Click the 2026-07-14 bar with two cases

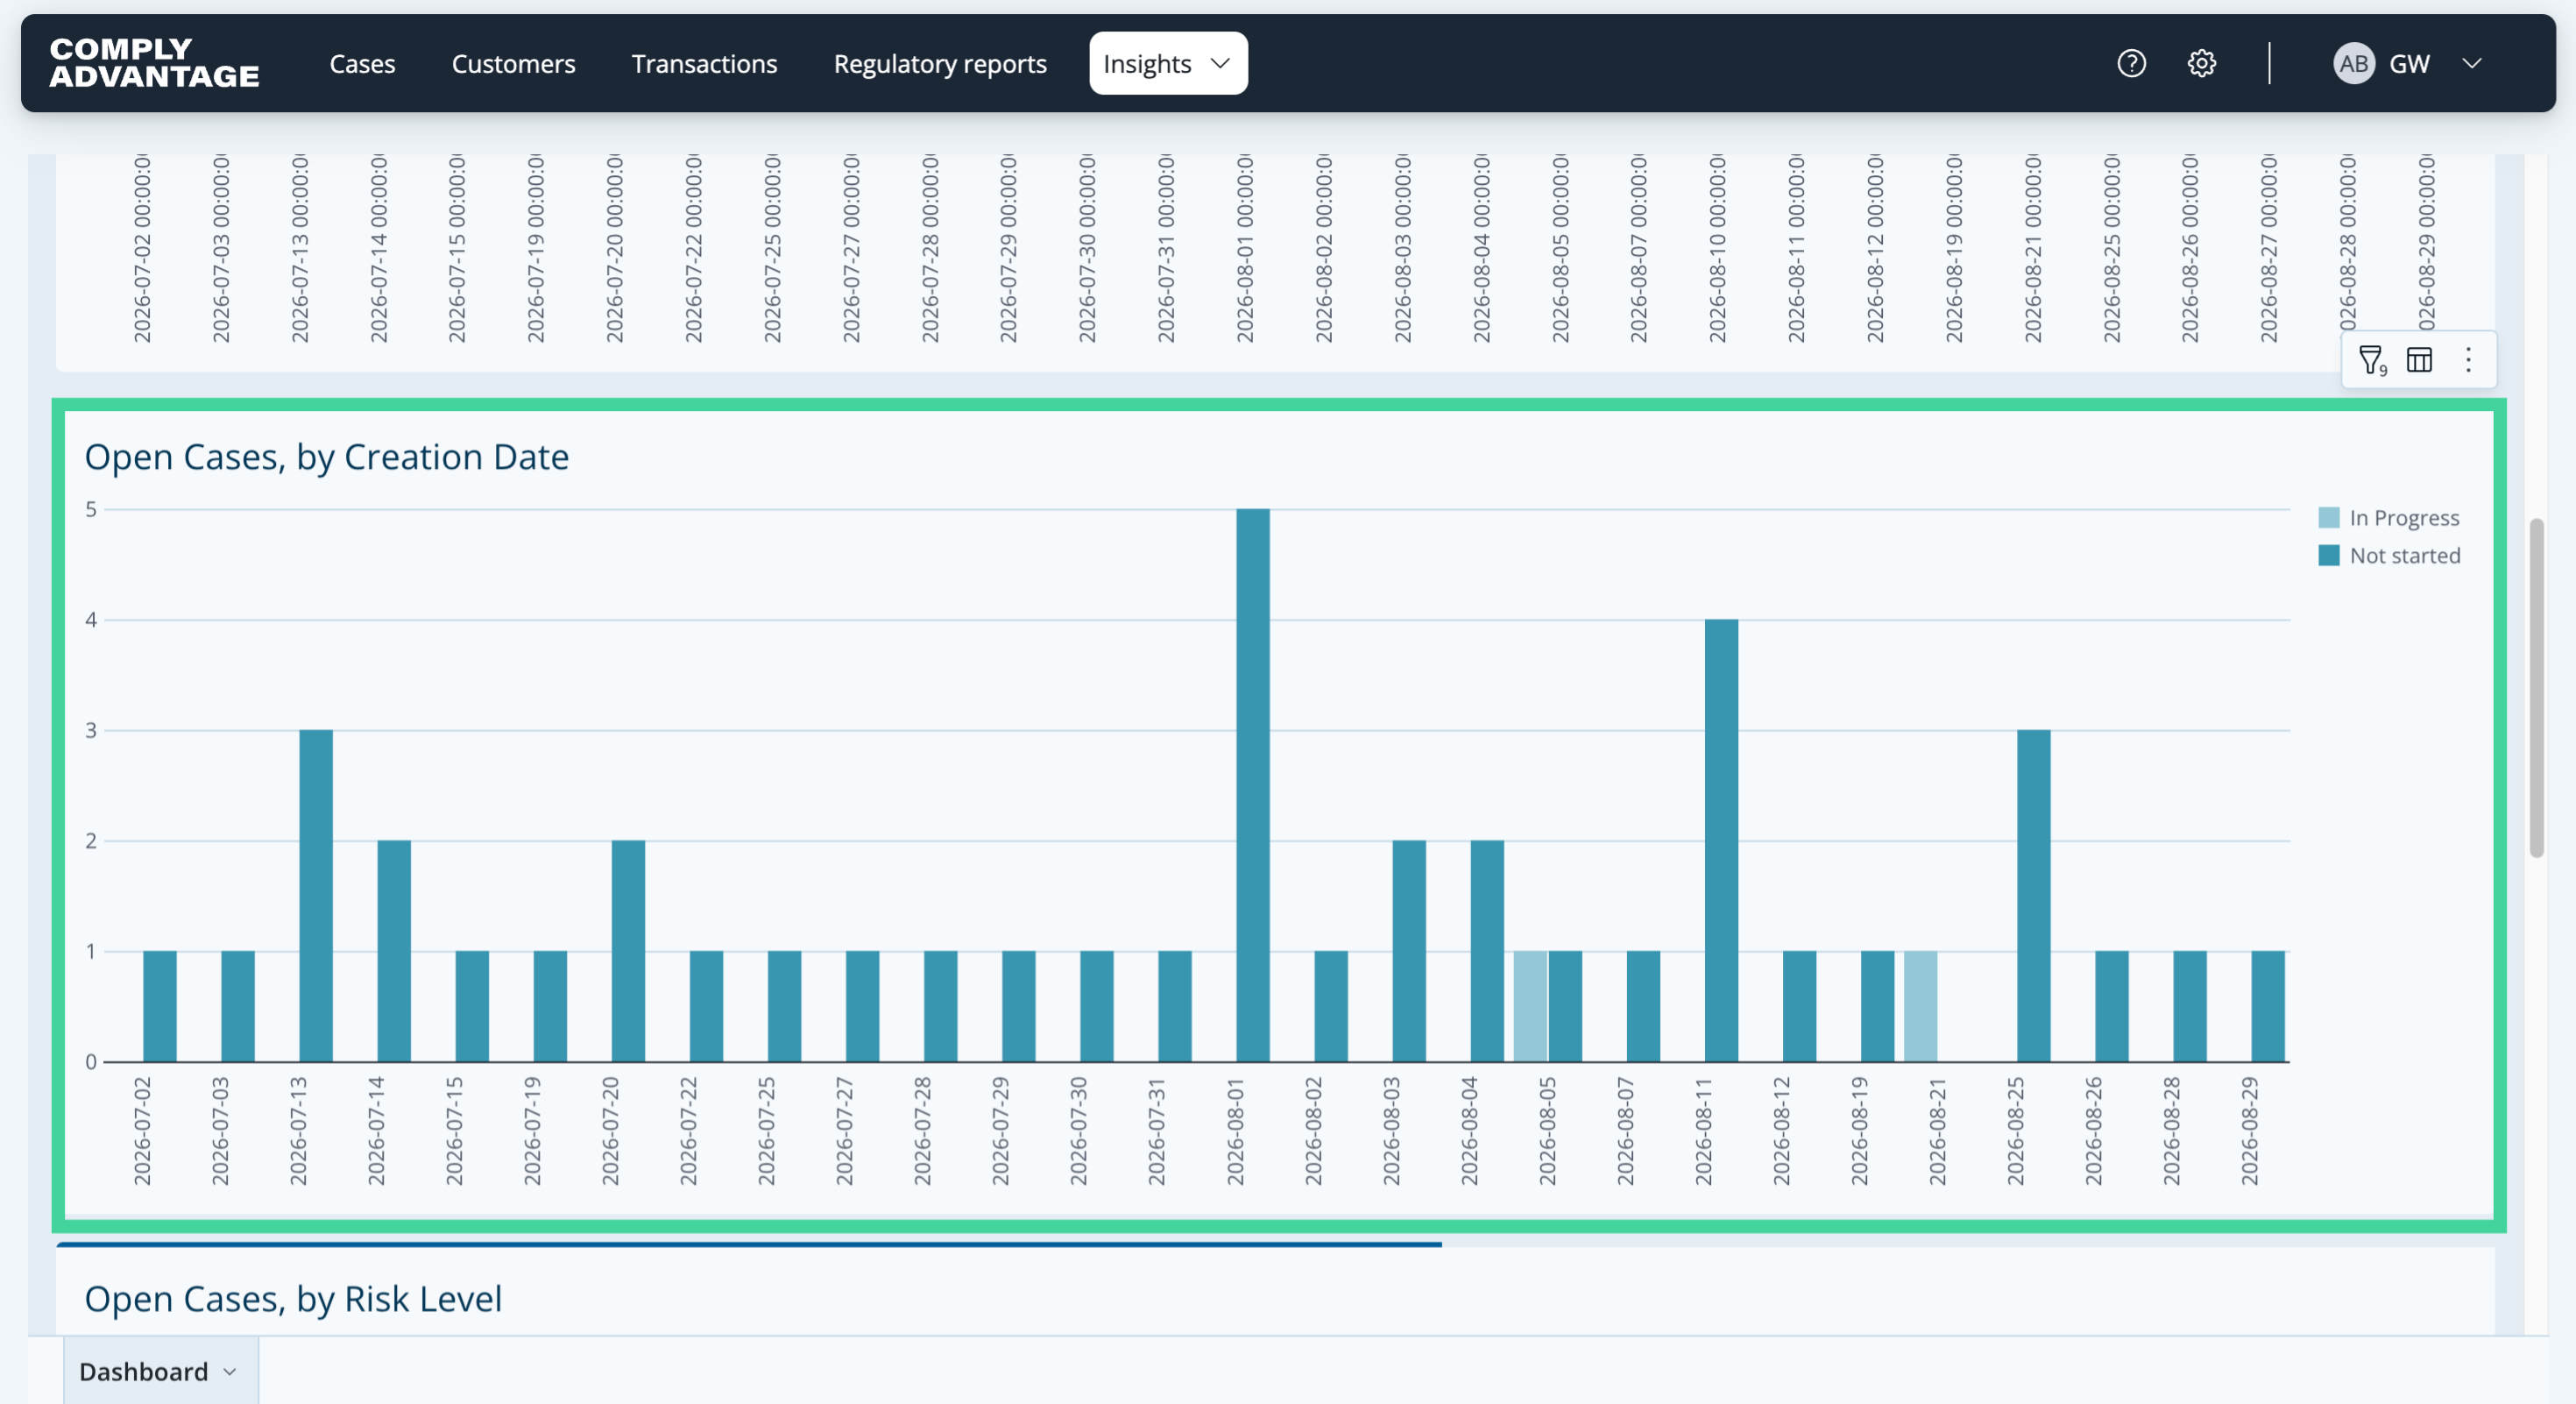[x=394, y=950]
